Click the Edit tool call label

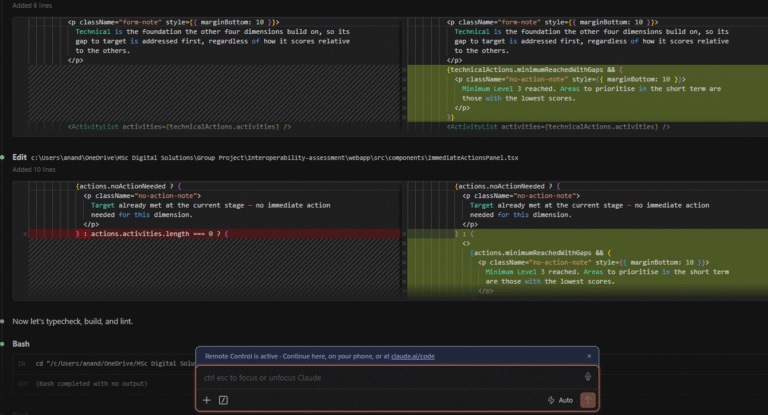click(20, 157)
